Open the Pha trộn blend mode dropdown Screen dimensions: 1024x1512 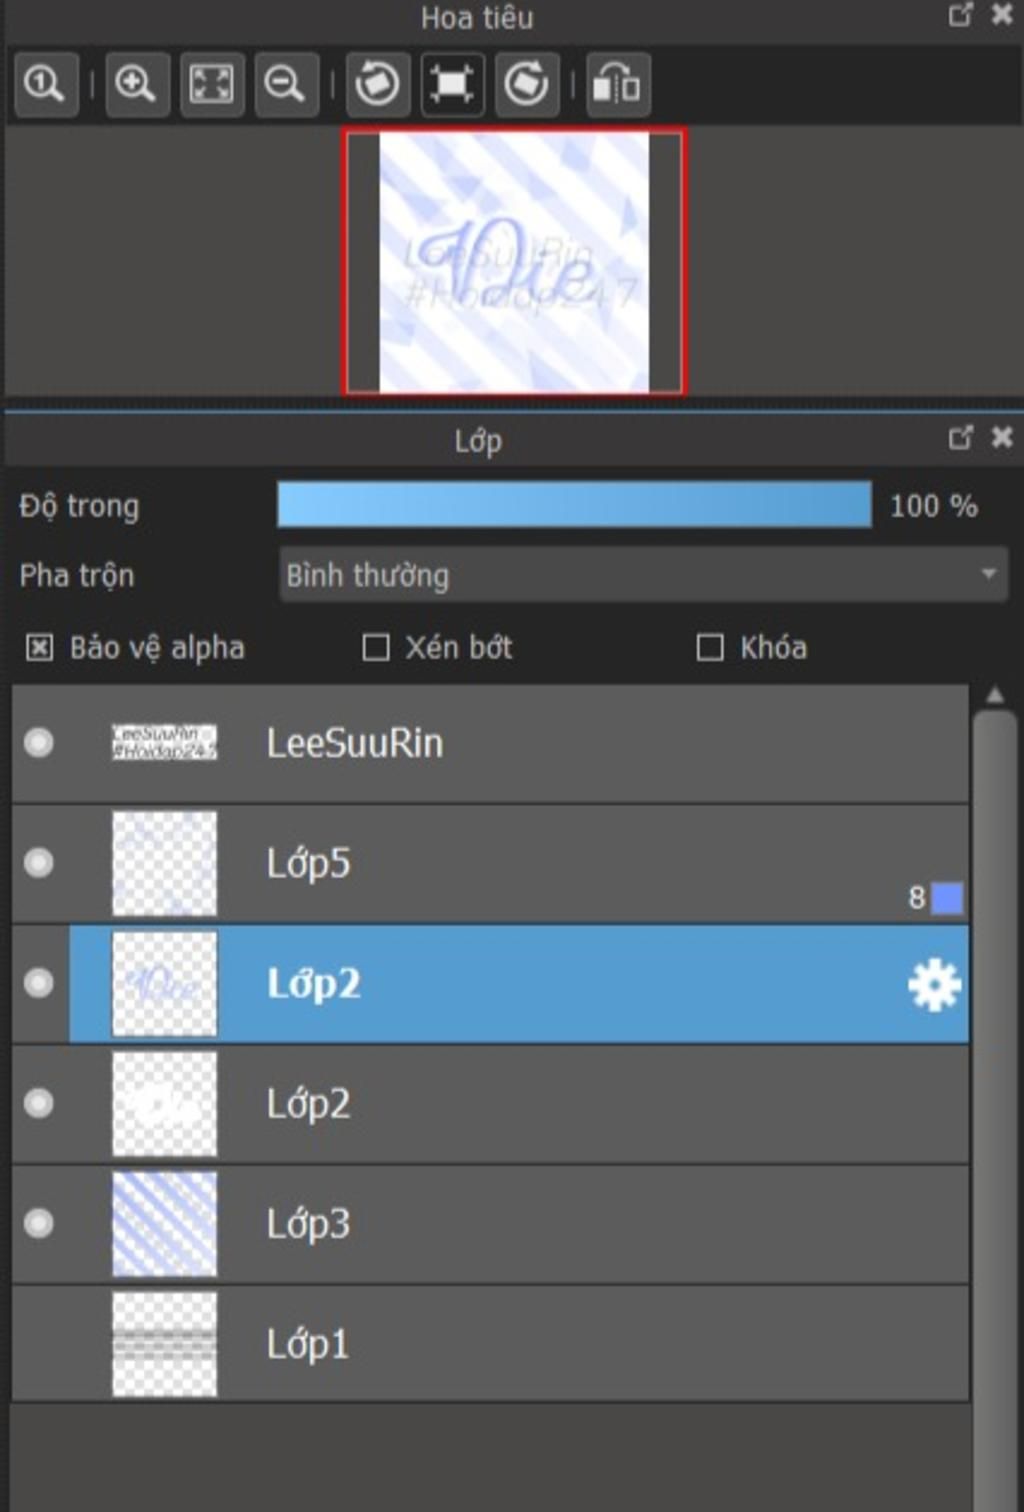pos(643,575)
